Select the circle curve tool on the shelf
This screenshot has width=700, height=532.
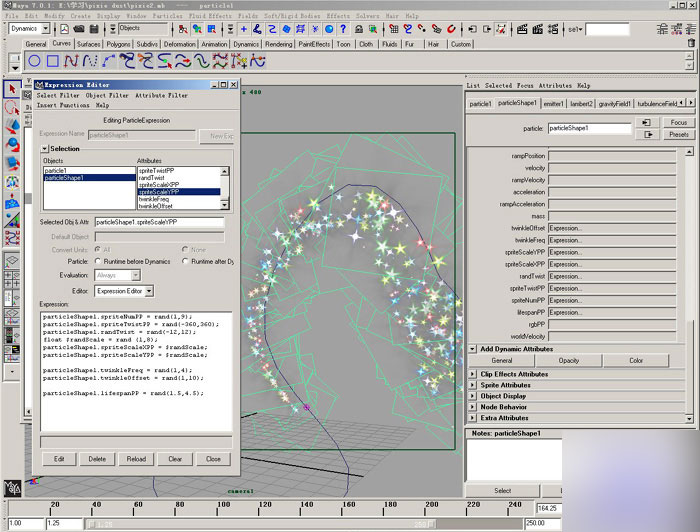(x=34, y=62)
